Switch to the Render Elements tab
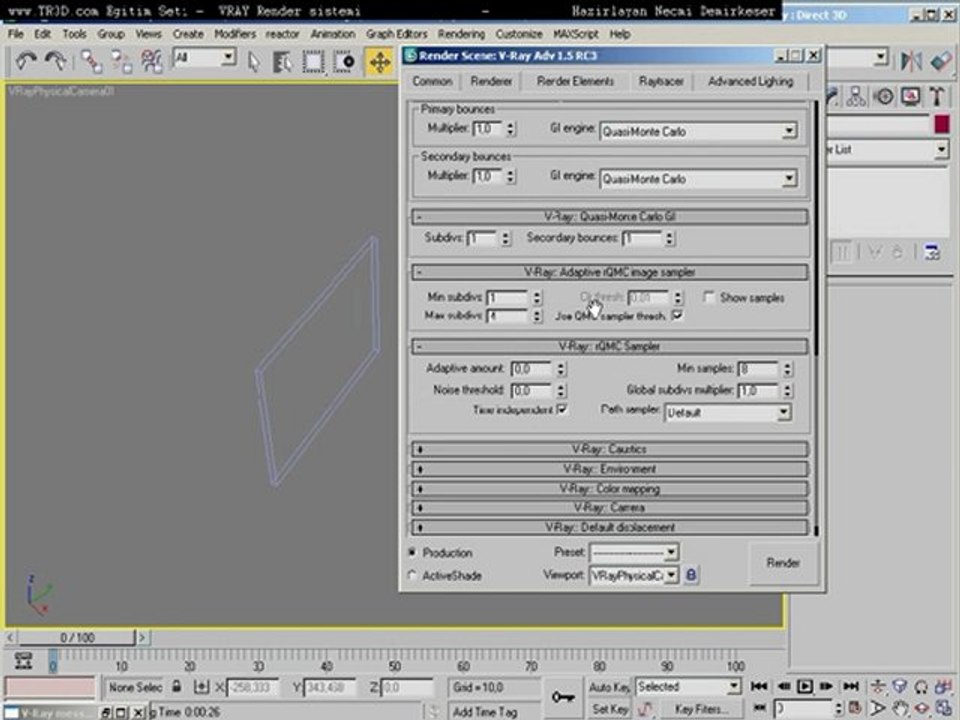 click(575, 81)
